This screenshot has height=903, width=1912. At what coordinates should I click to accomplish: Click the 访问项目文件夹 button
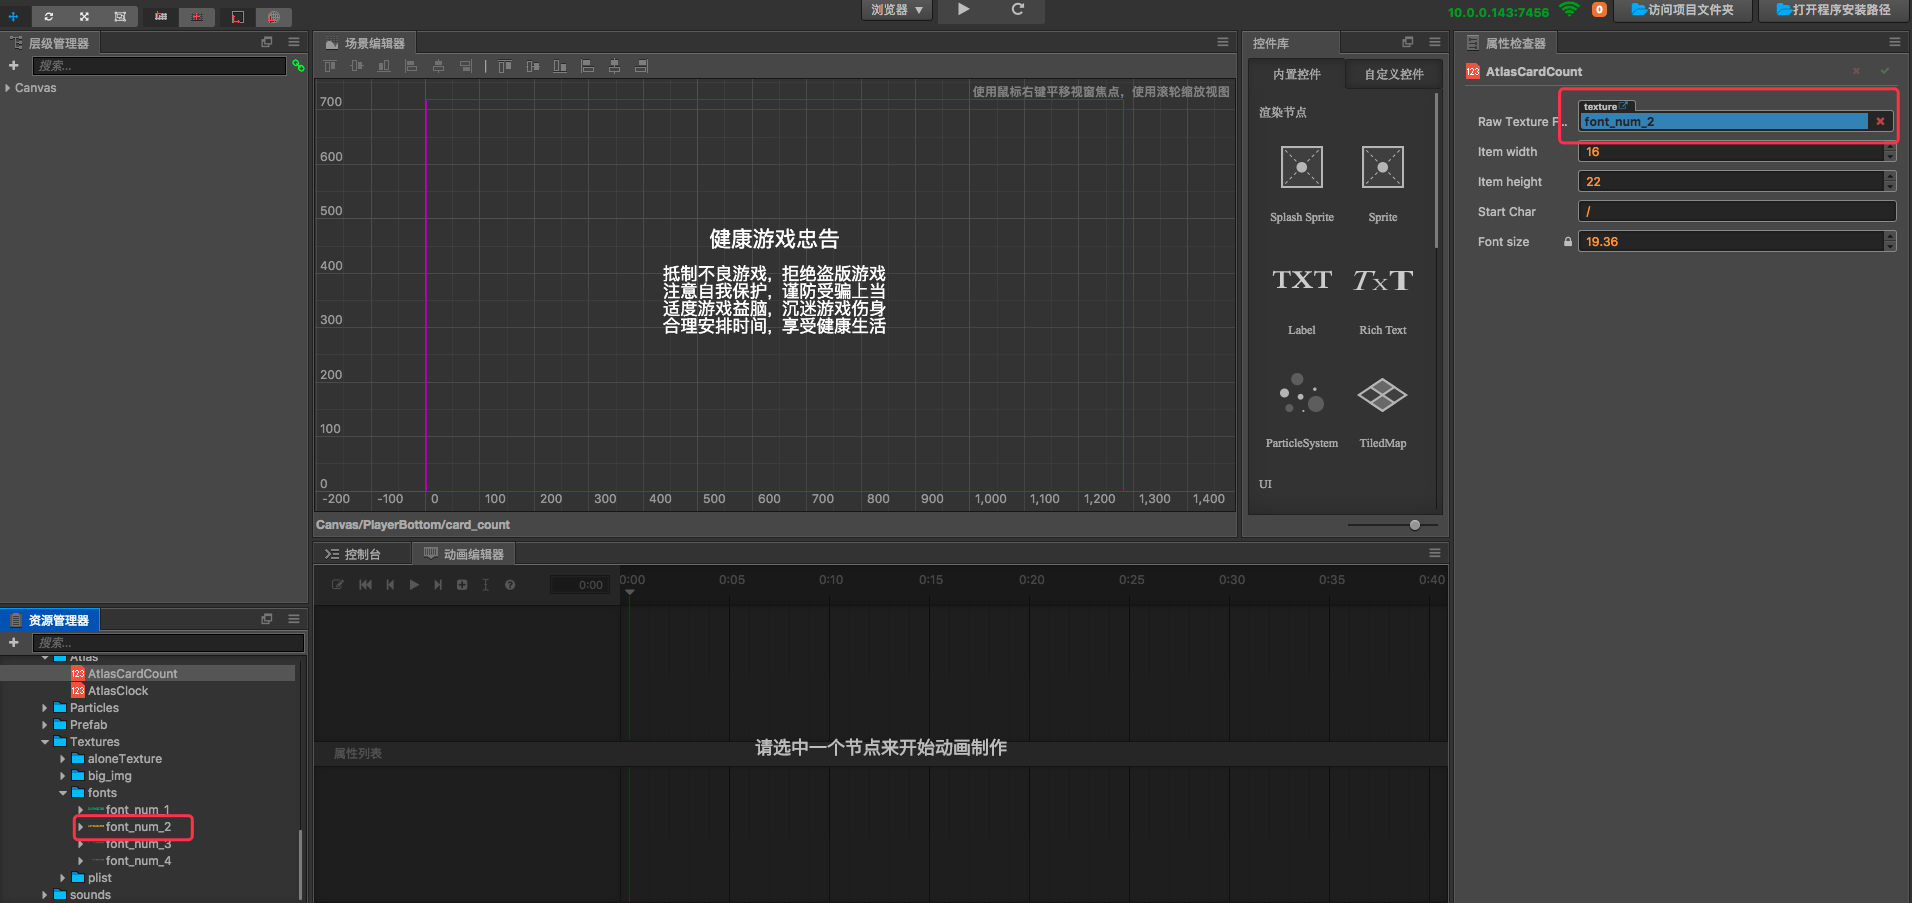click(1683, 10)
